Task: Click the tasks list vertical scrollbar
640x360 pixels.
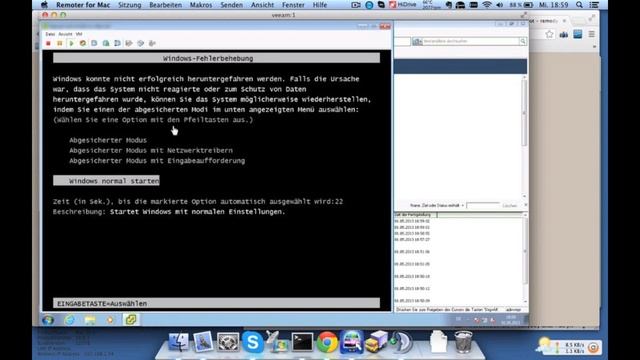Action: 525,258
